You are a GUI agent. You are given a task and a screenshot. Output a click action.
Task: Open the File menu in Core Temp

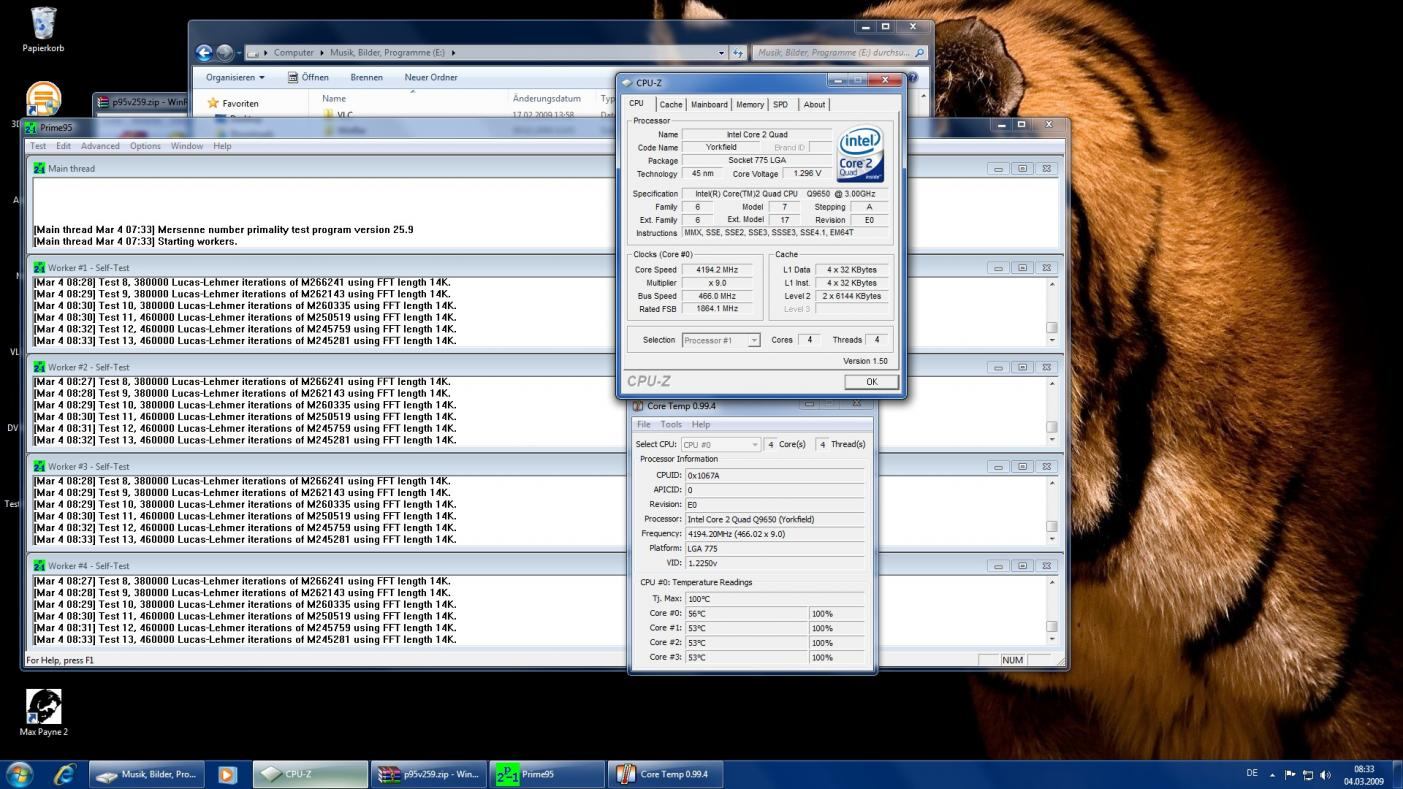pyautogui.click(x=644, y=425)
